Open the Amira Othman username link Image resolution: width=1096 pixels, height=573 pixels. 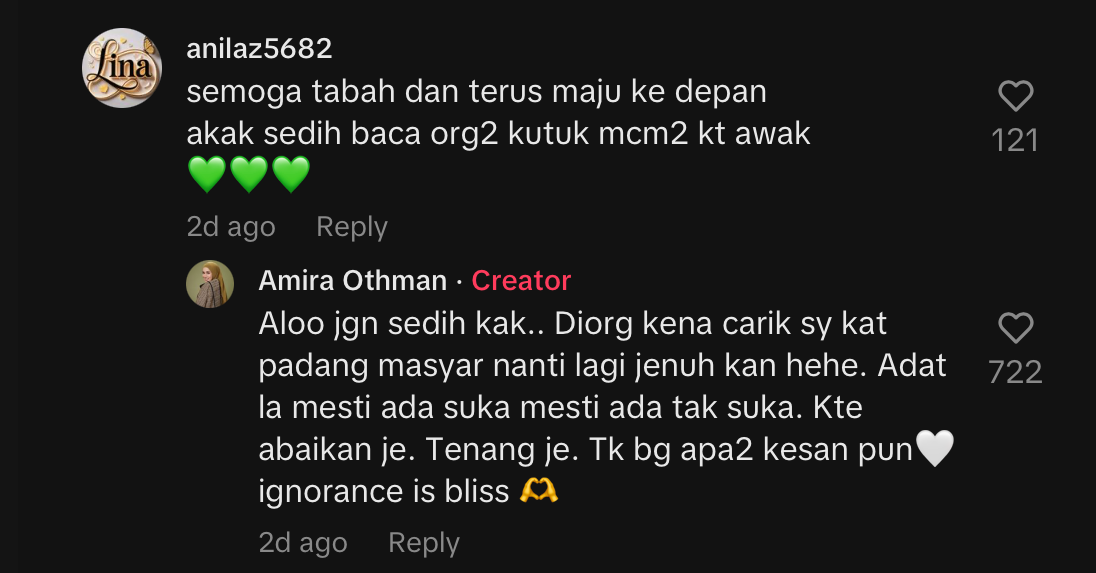352,281
